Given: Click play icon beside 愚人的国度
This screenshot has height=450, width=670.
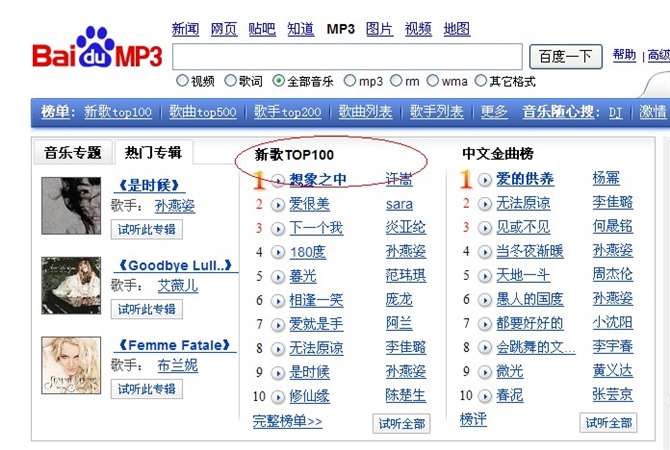Looking at the screenshot, I should 485,300.
